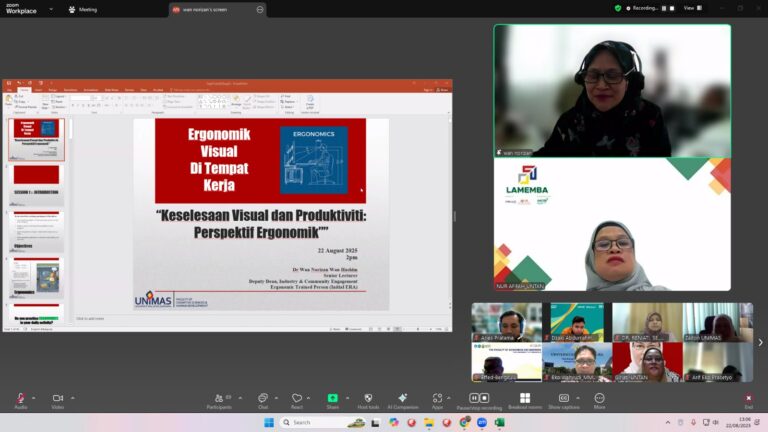
Task: Open the React emoji menu
Action: (x=297, y=398)
